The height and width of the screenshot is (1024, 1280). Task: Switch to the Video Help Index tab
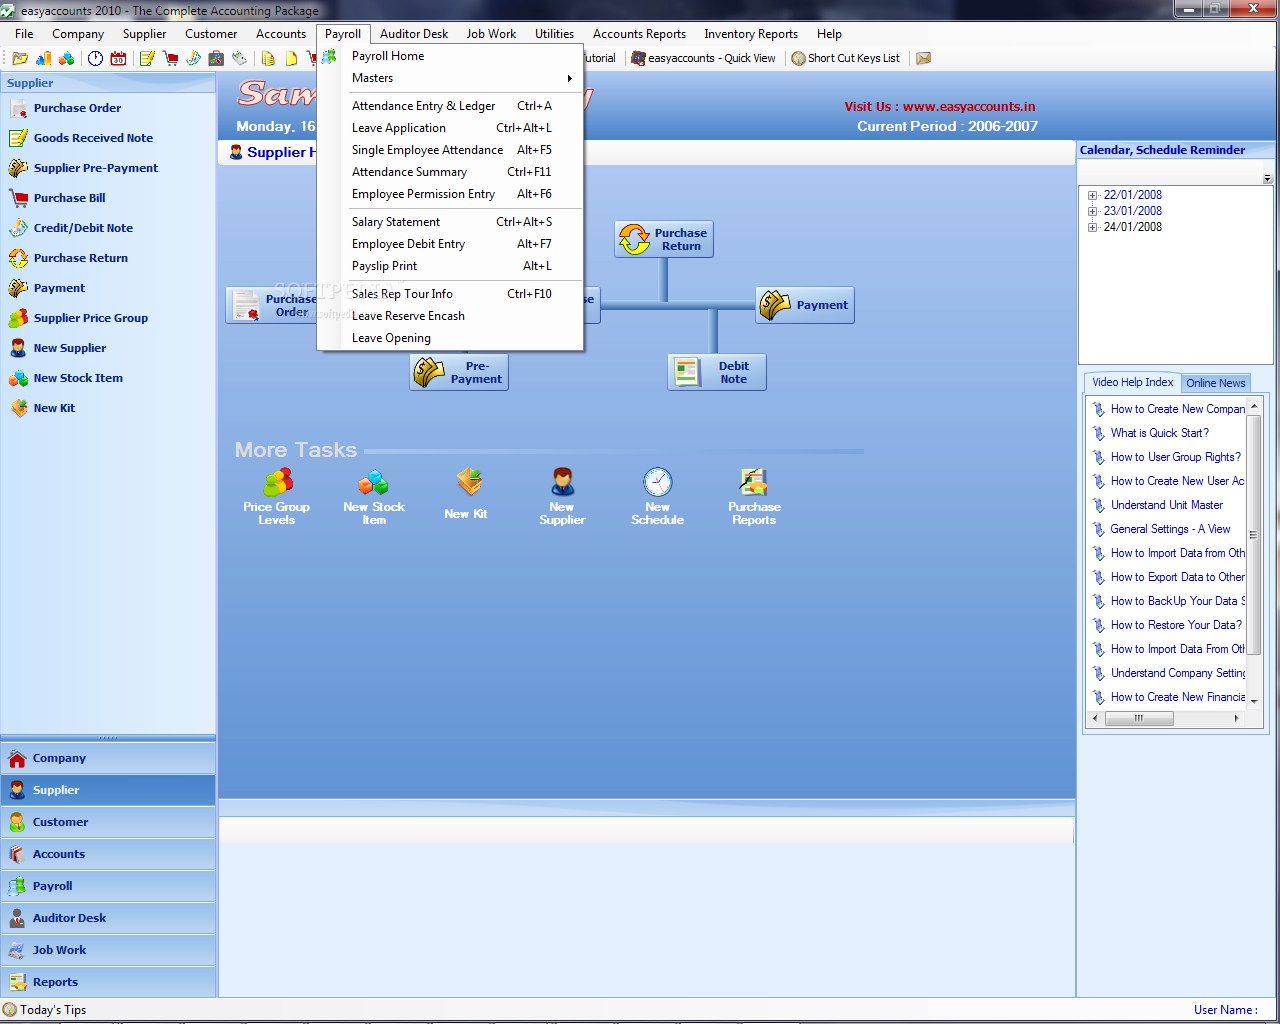pyautogui.click(x=1132, y=382)
